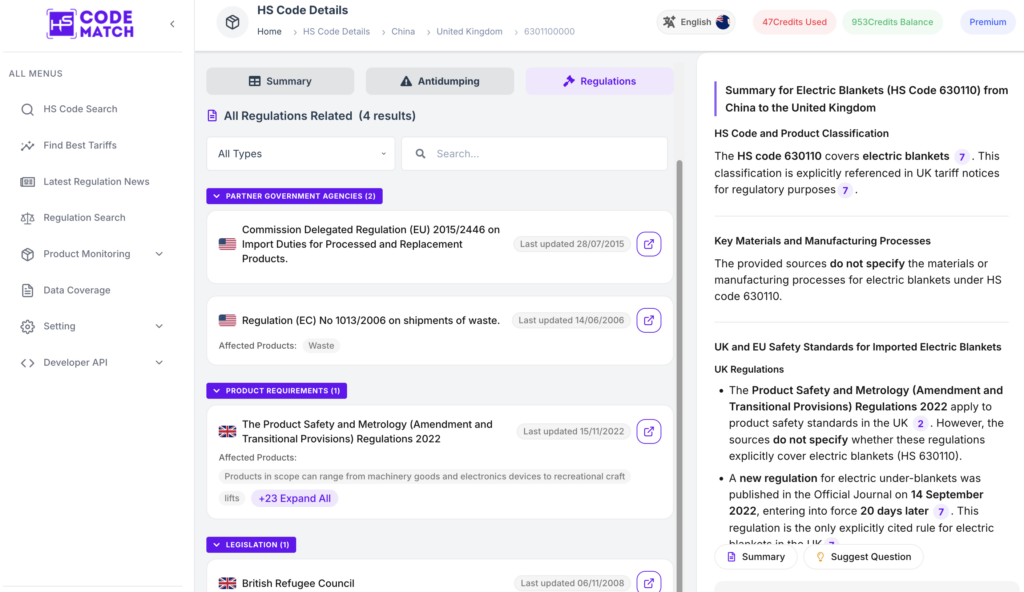Click the HS Code Details breadcrumb link
The height and width of the screenshot is (592, 1024).
(336, 31)
